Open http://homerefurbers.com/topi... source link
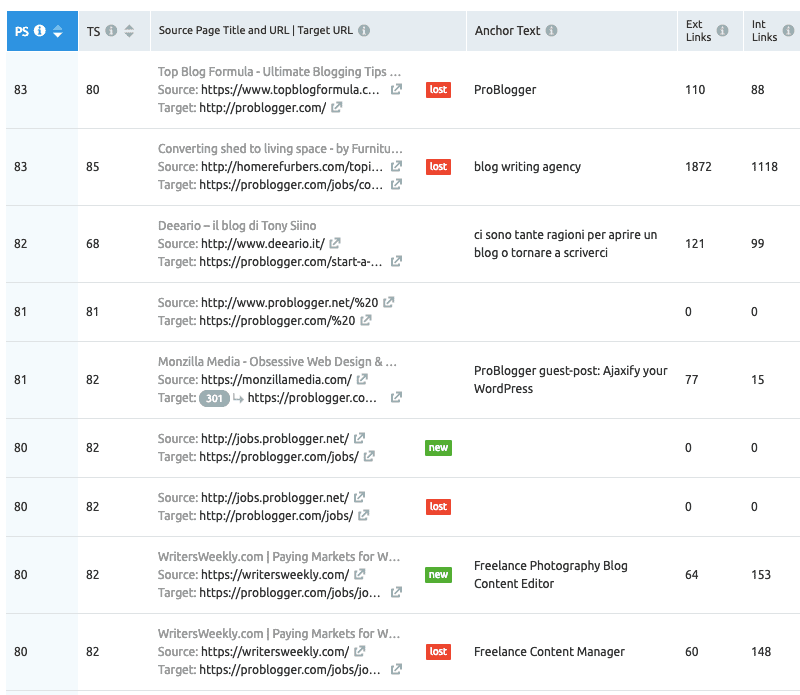800x695 pixels. point(291,167)
